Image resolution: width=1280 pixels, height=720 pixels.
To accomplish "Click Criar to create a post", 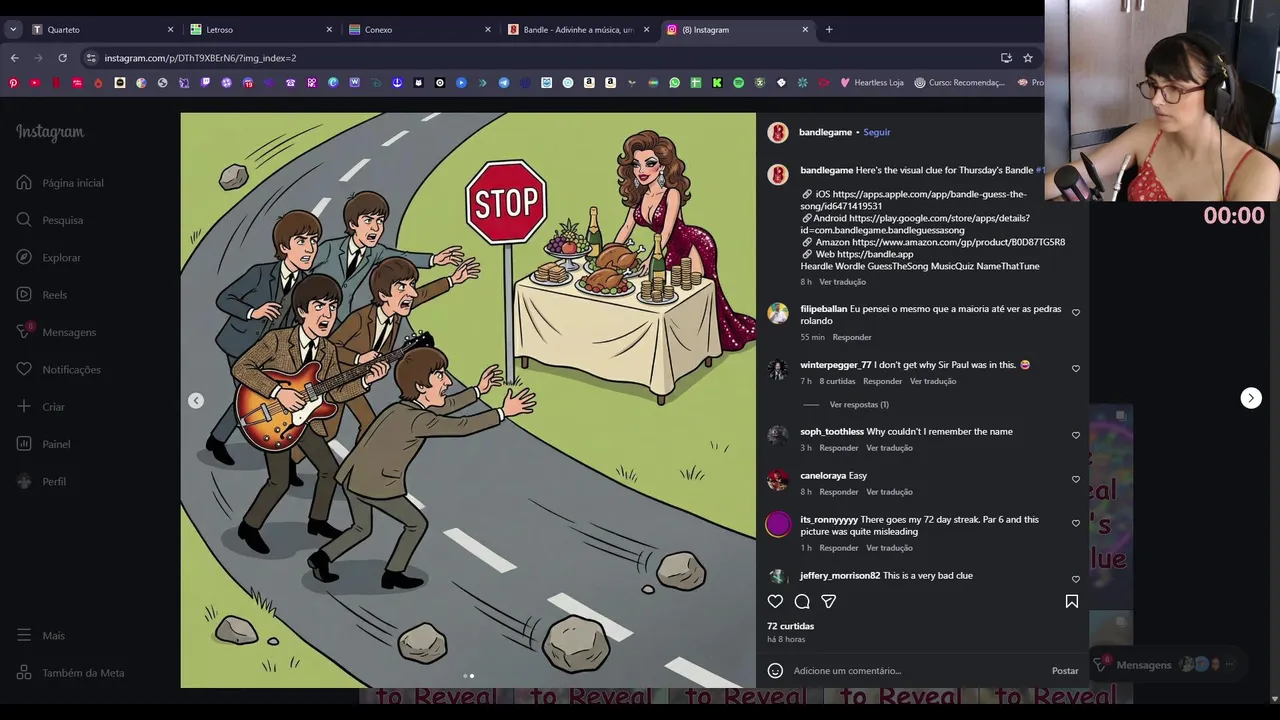I will click(x=41, y=407).
